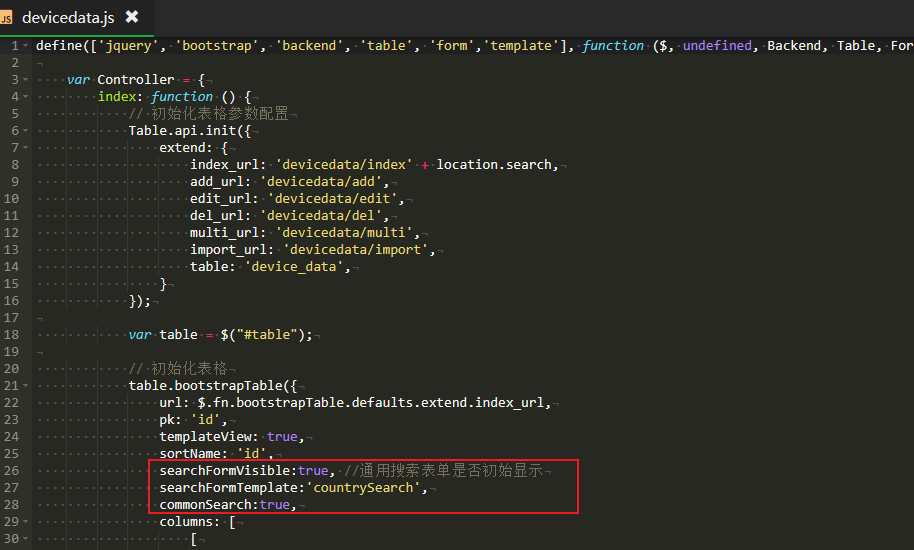This screenshot has width=914, height=550.
Task: Click the 'devicedata/import' string
Action: tap(356, 249)
